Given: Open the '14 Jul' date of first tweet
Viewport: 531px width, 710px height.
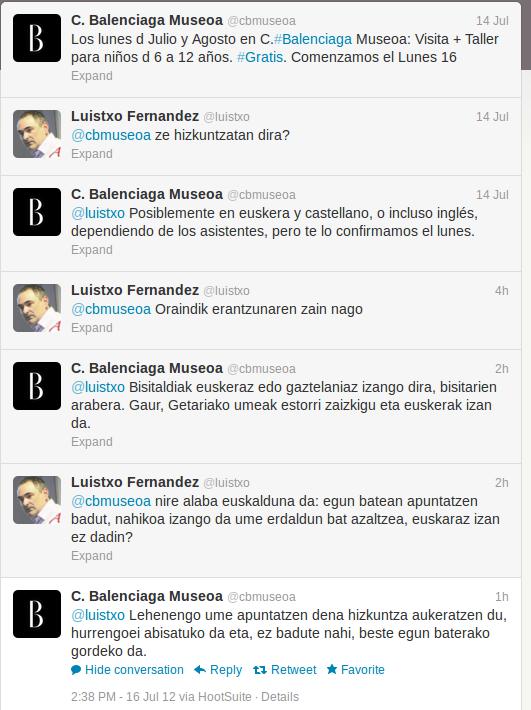Looking at the screenshot, I should 492,21.
